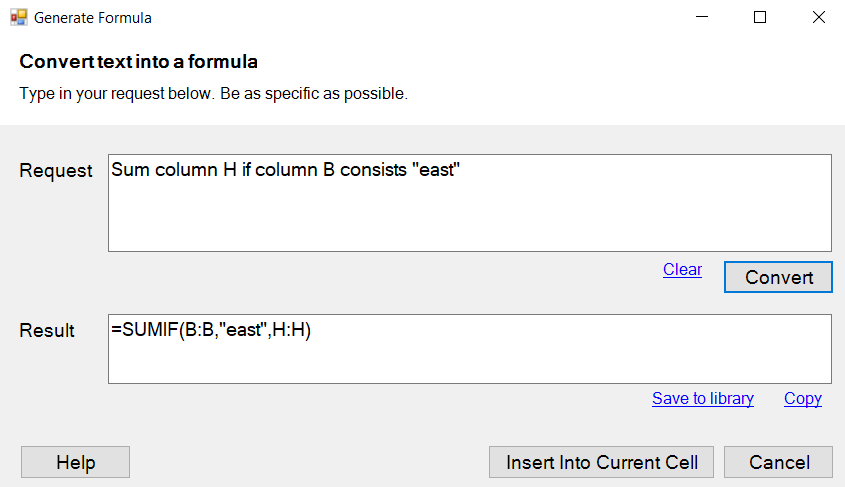Click the Generate Formula app icon in title bar
845x487 pixels.
pos(19,18)
